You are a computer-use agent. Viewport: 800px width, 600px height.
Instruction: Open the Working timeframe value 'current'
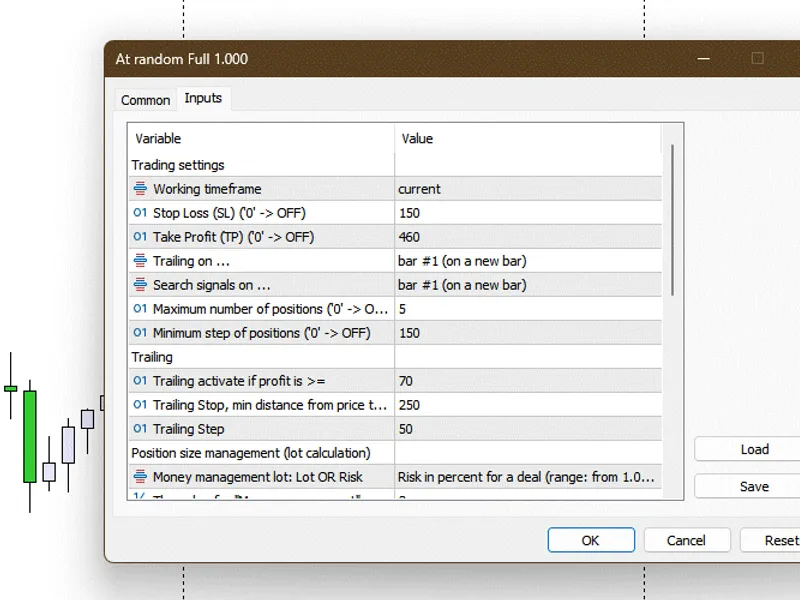528,189
